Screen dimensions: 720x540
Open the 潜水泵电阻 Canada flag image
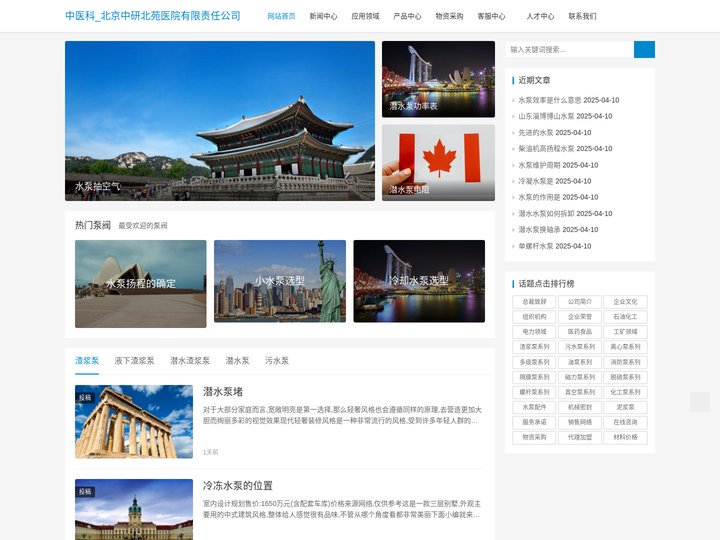[x=439, y=163]
